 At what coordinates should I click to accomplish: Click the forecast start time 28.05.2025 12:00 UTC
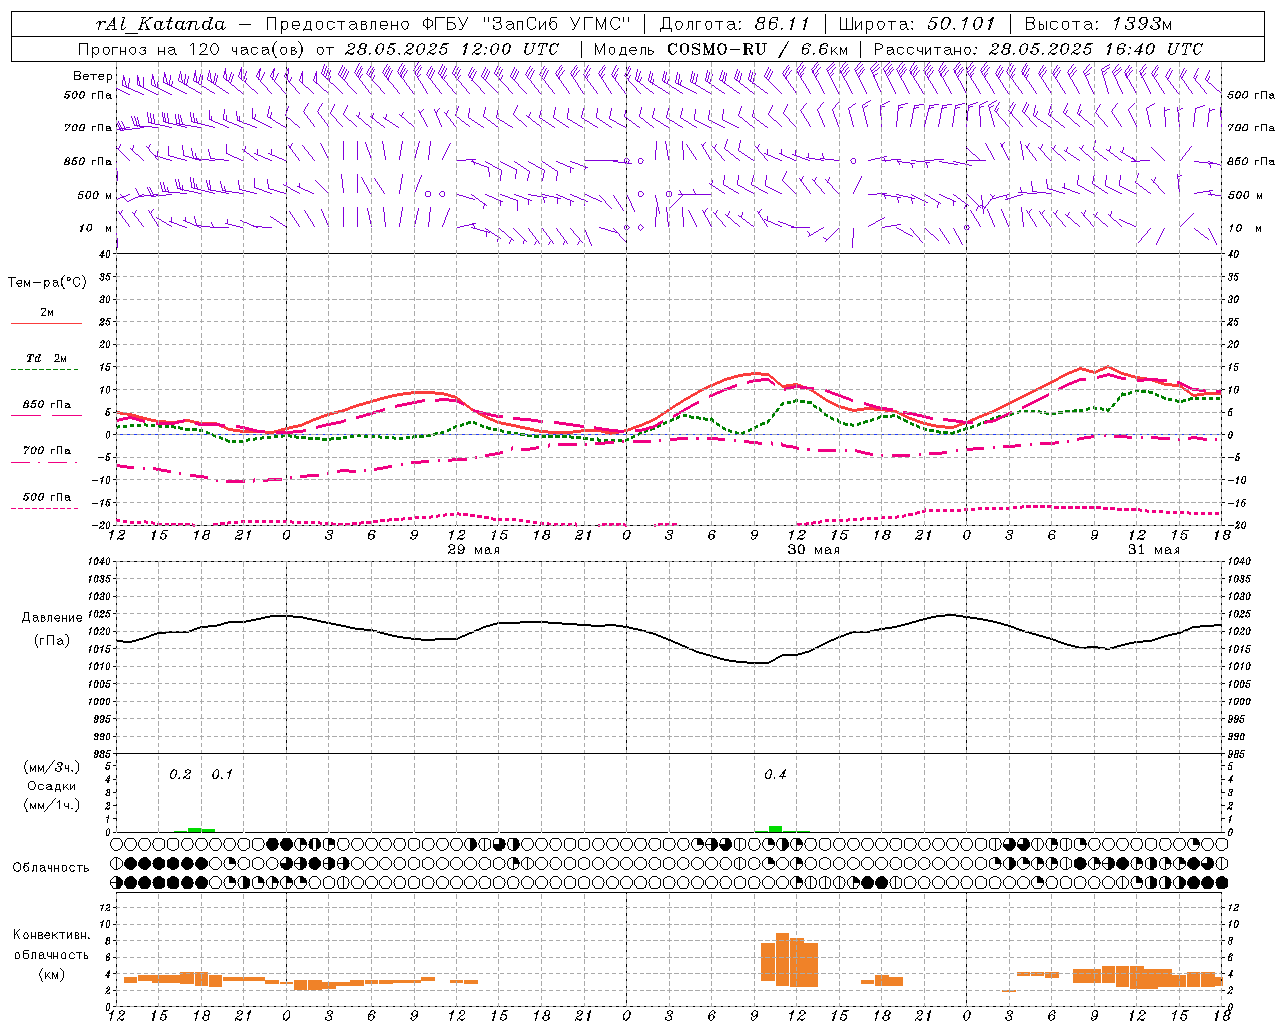452,49
